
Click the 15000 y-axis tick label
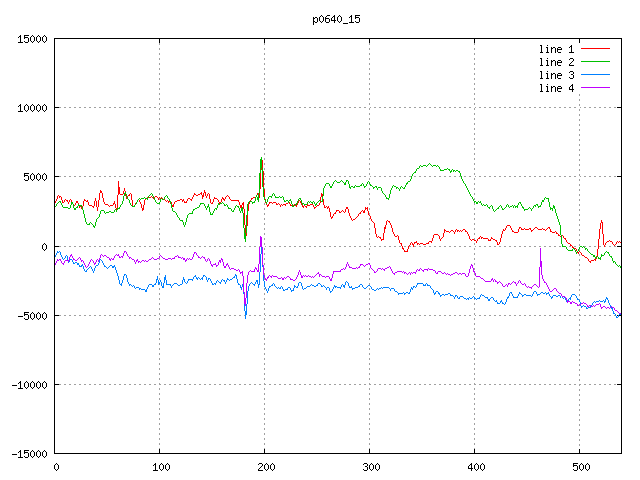[x=31, y=39]
